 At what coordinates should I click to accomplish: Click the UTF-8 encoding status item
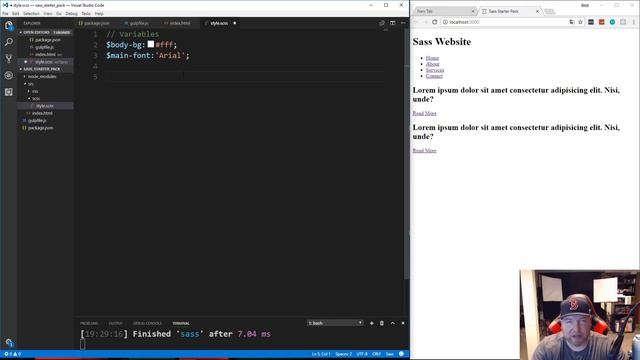(362, 354)
